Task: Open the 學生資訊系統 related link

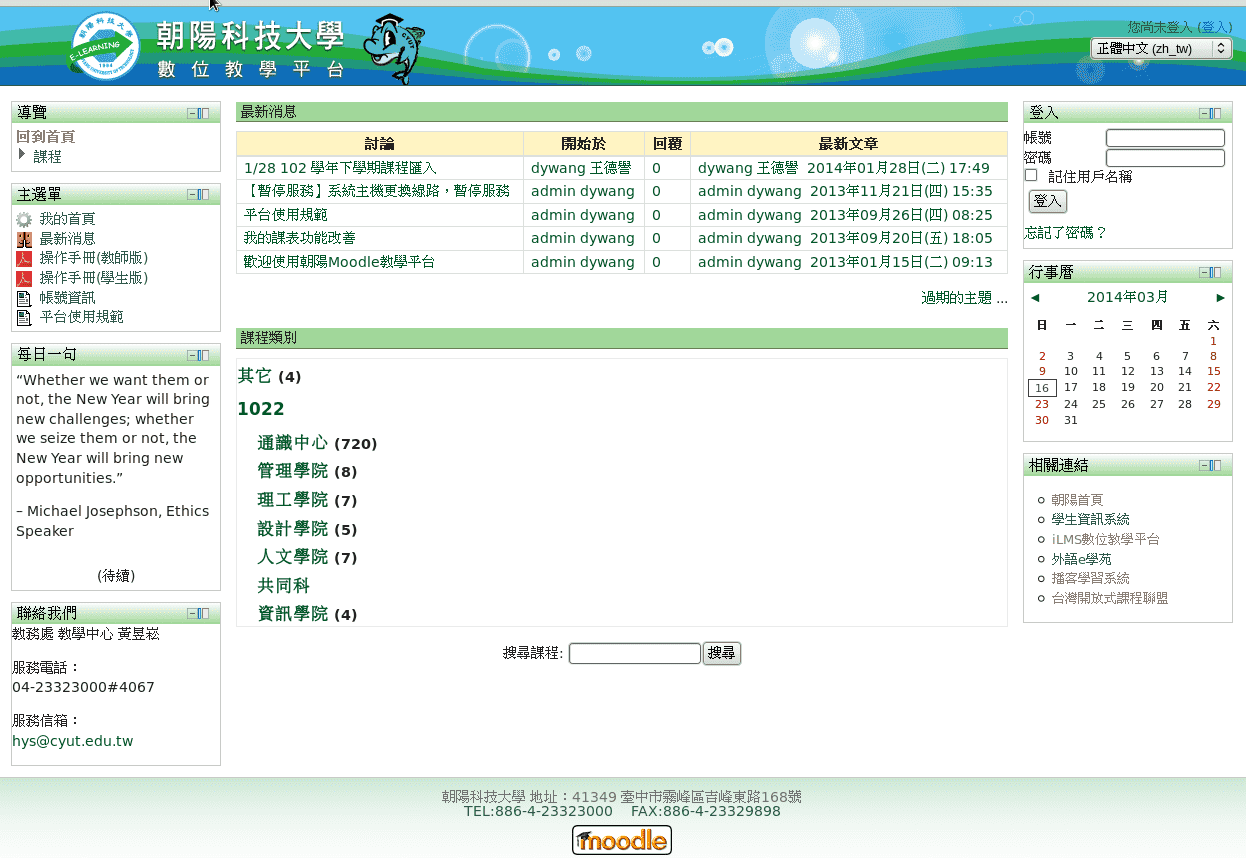Action: pyautogui.click(x=1090, y=519)
